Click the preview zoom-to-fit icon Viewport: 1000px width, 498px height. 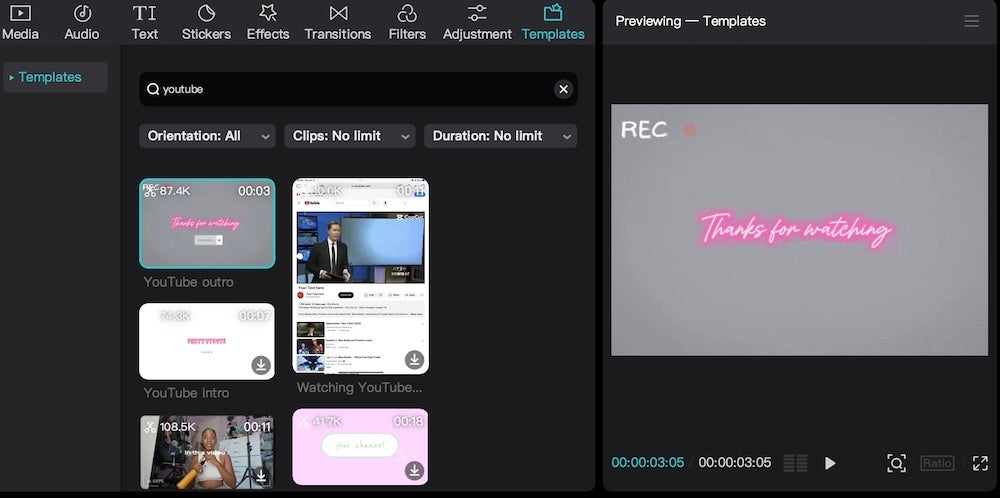(x=896, y=463)
